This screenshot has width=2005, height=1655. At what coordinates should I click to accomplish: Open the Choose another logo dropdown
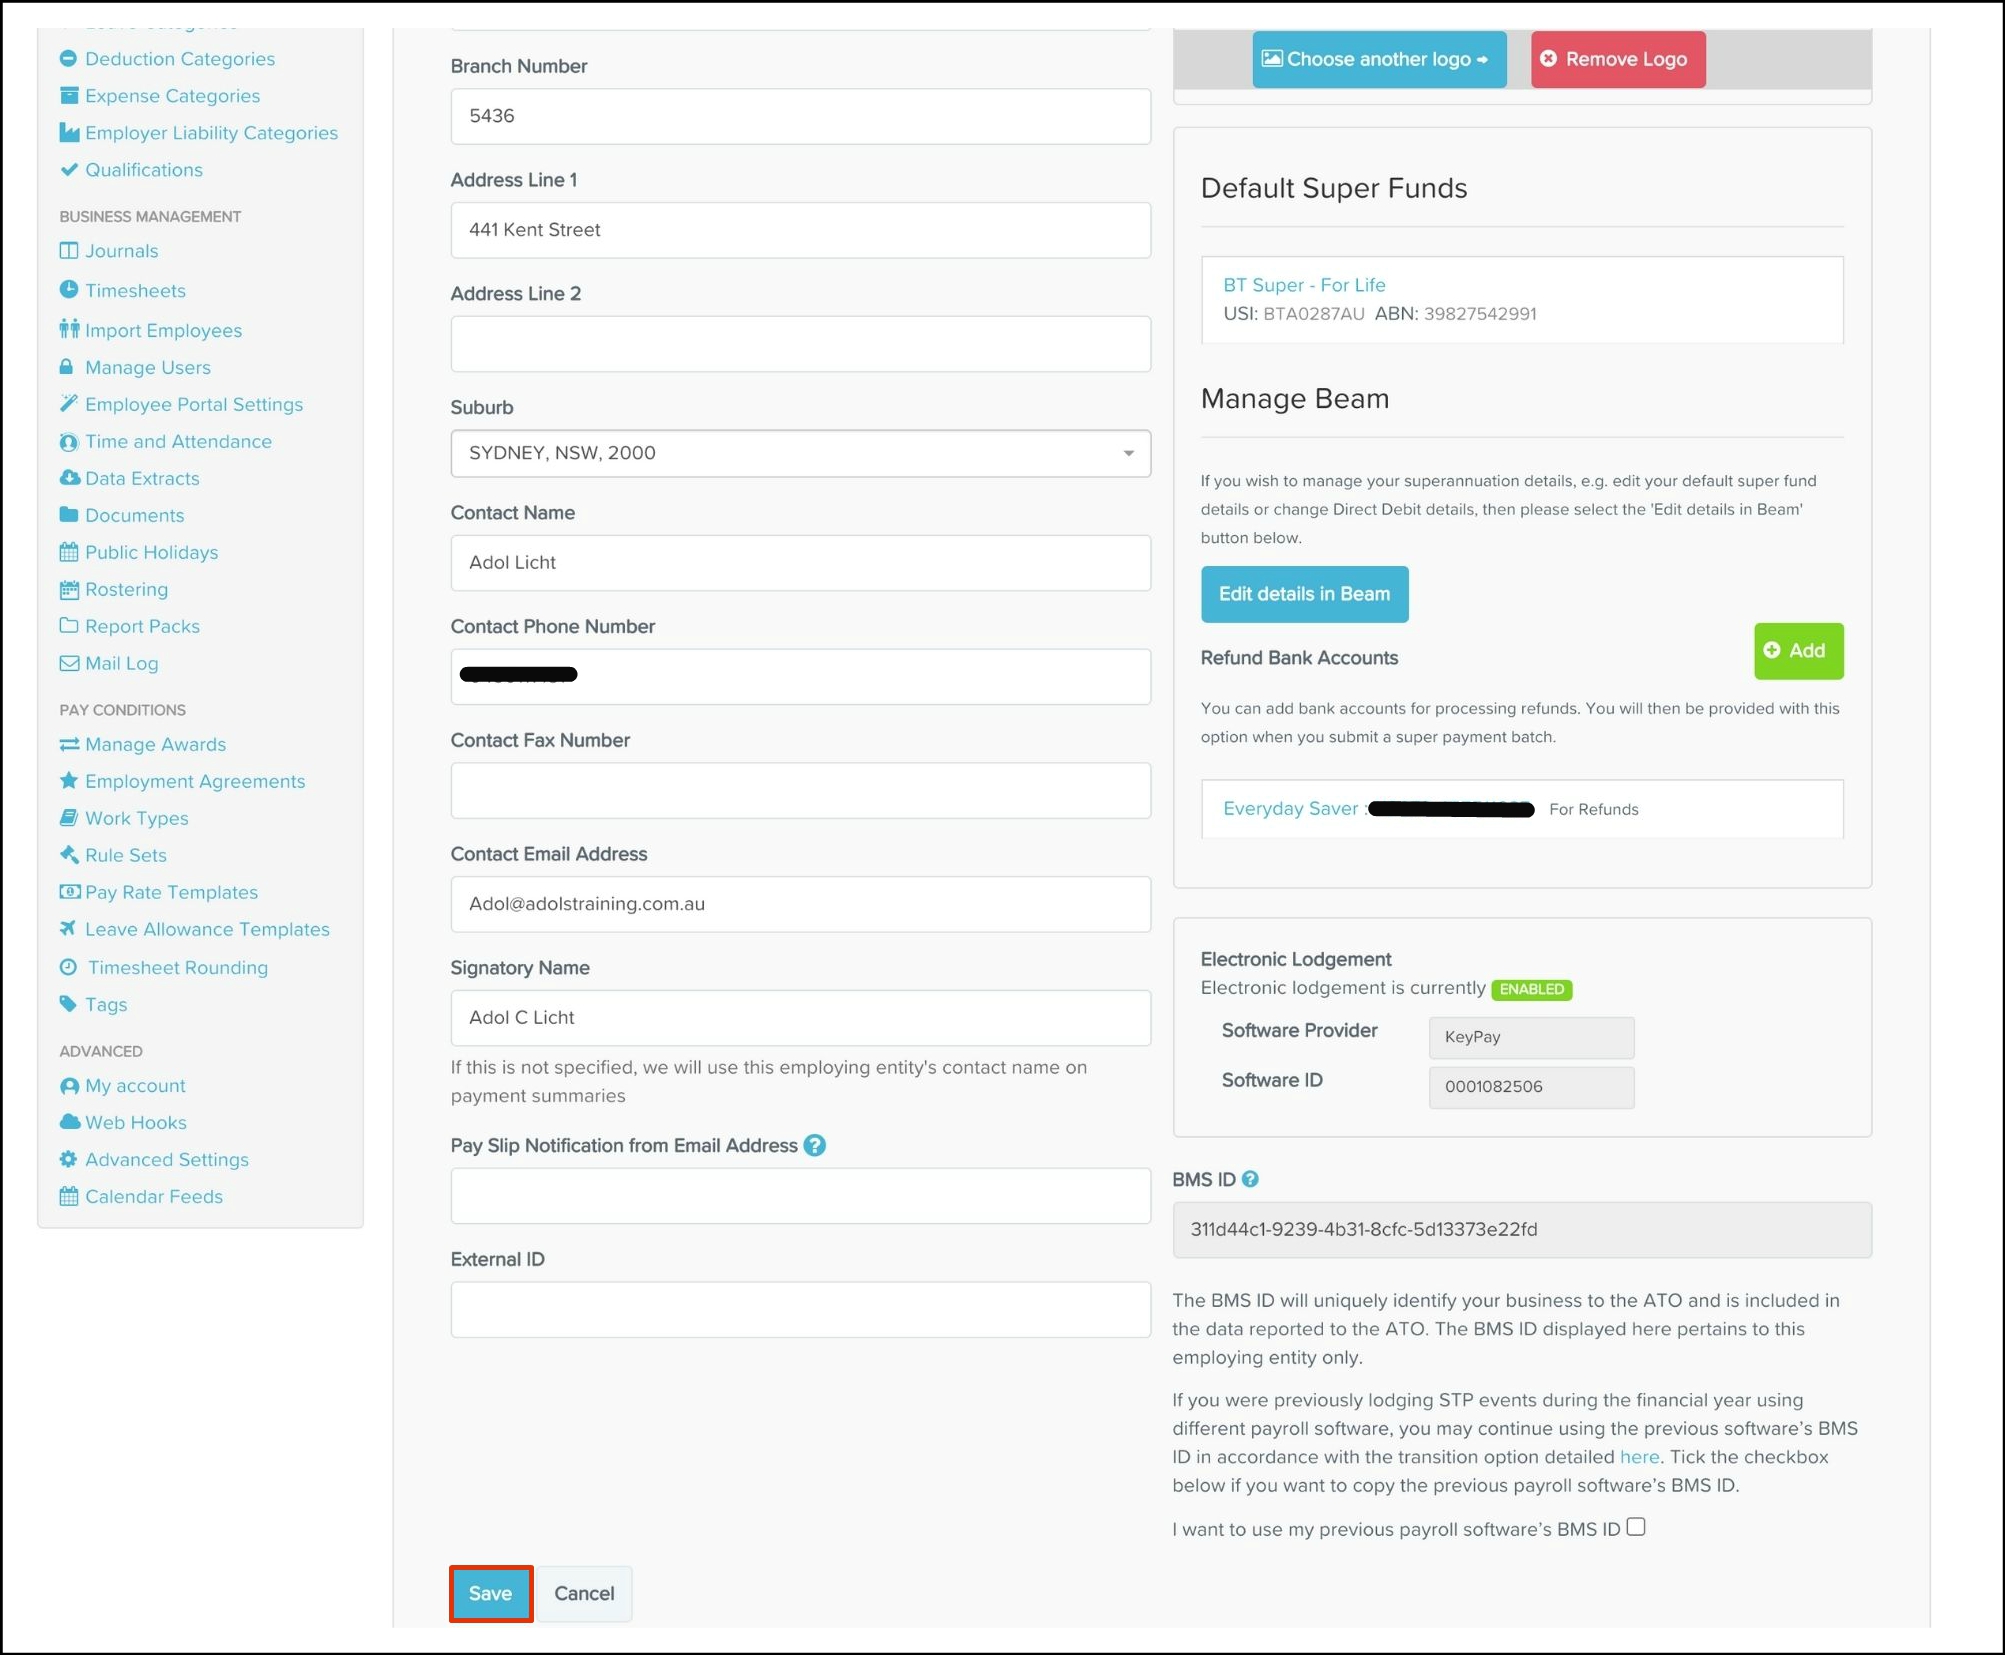[x=1378, y=59]
